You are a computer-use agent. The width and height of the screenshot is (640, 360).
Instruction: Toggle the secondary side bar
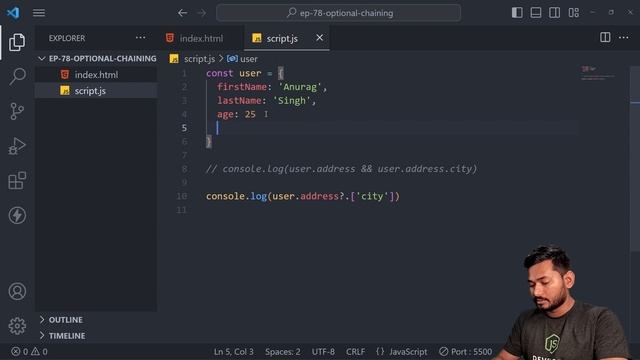(x=554, y=13)
